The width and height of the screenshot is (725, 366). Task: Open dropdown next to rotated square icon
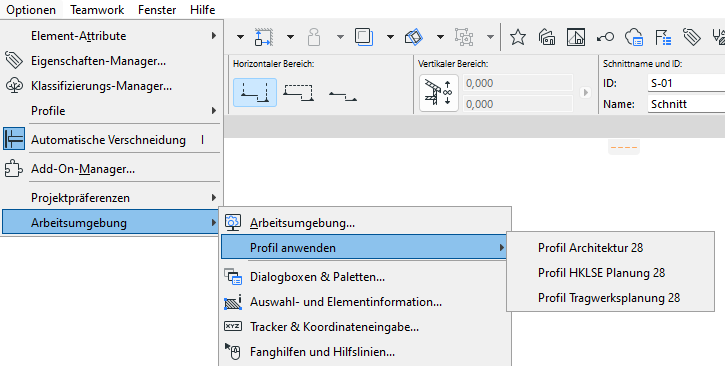440,37
